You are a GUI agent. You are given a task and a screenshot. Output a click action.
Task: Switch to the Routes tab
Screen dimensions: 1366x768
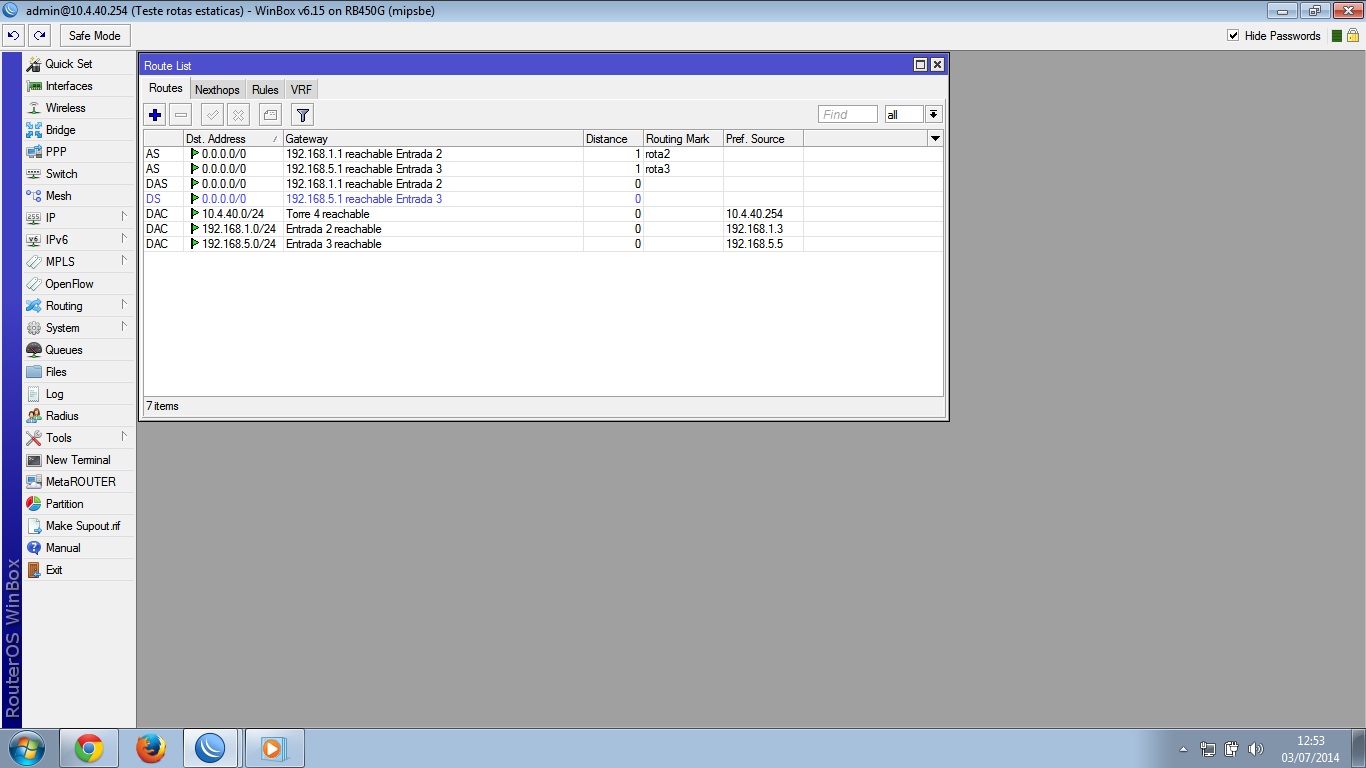[x=166, y=88]
